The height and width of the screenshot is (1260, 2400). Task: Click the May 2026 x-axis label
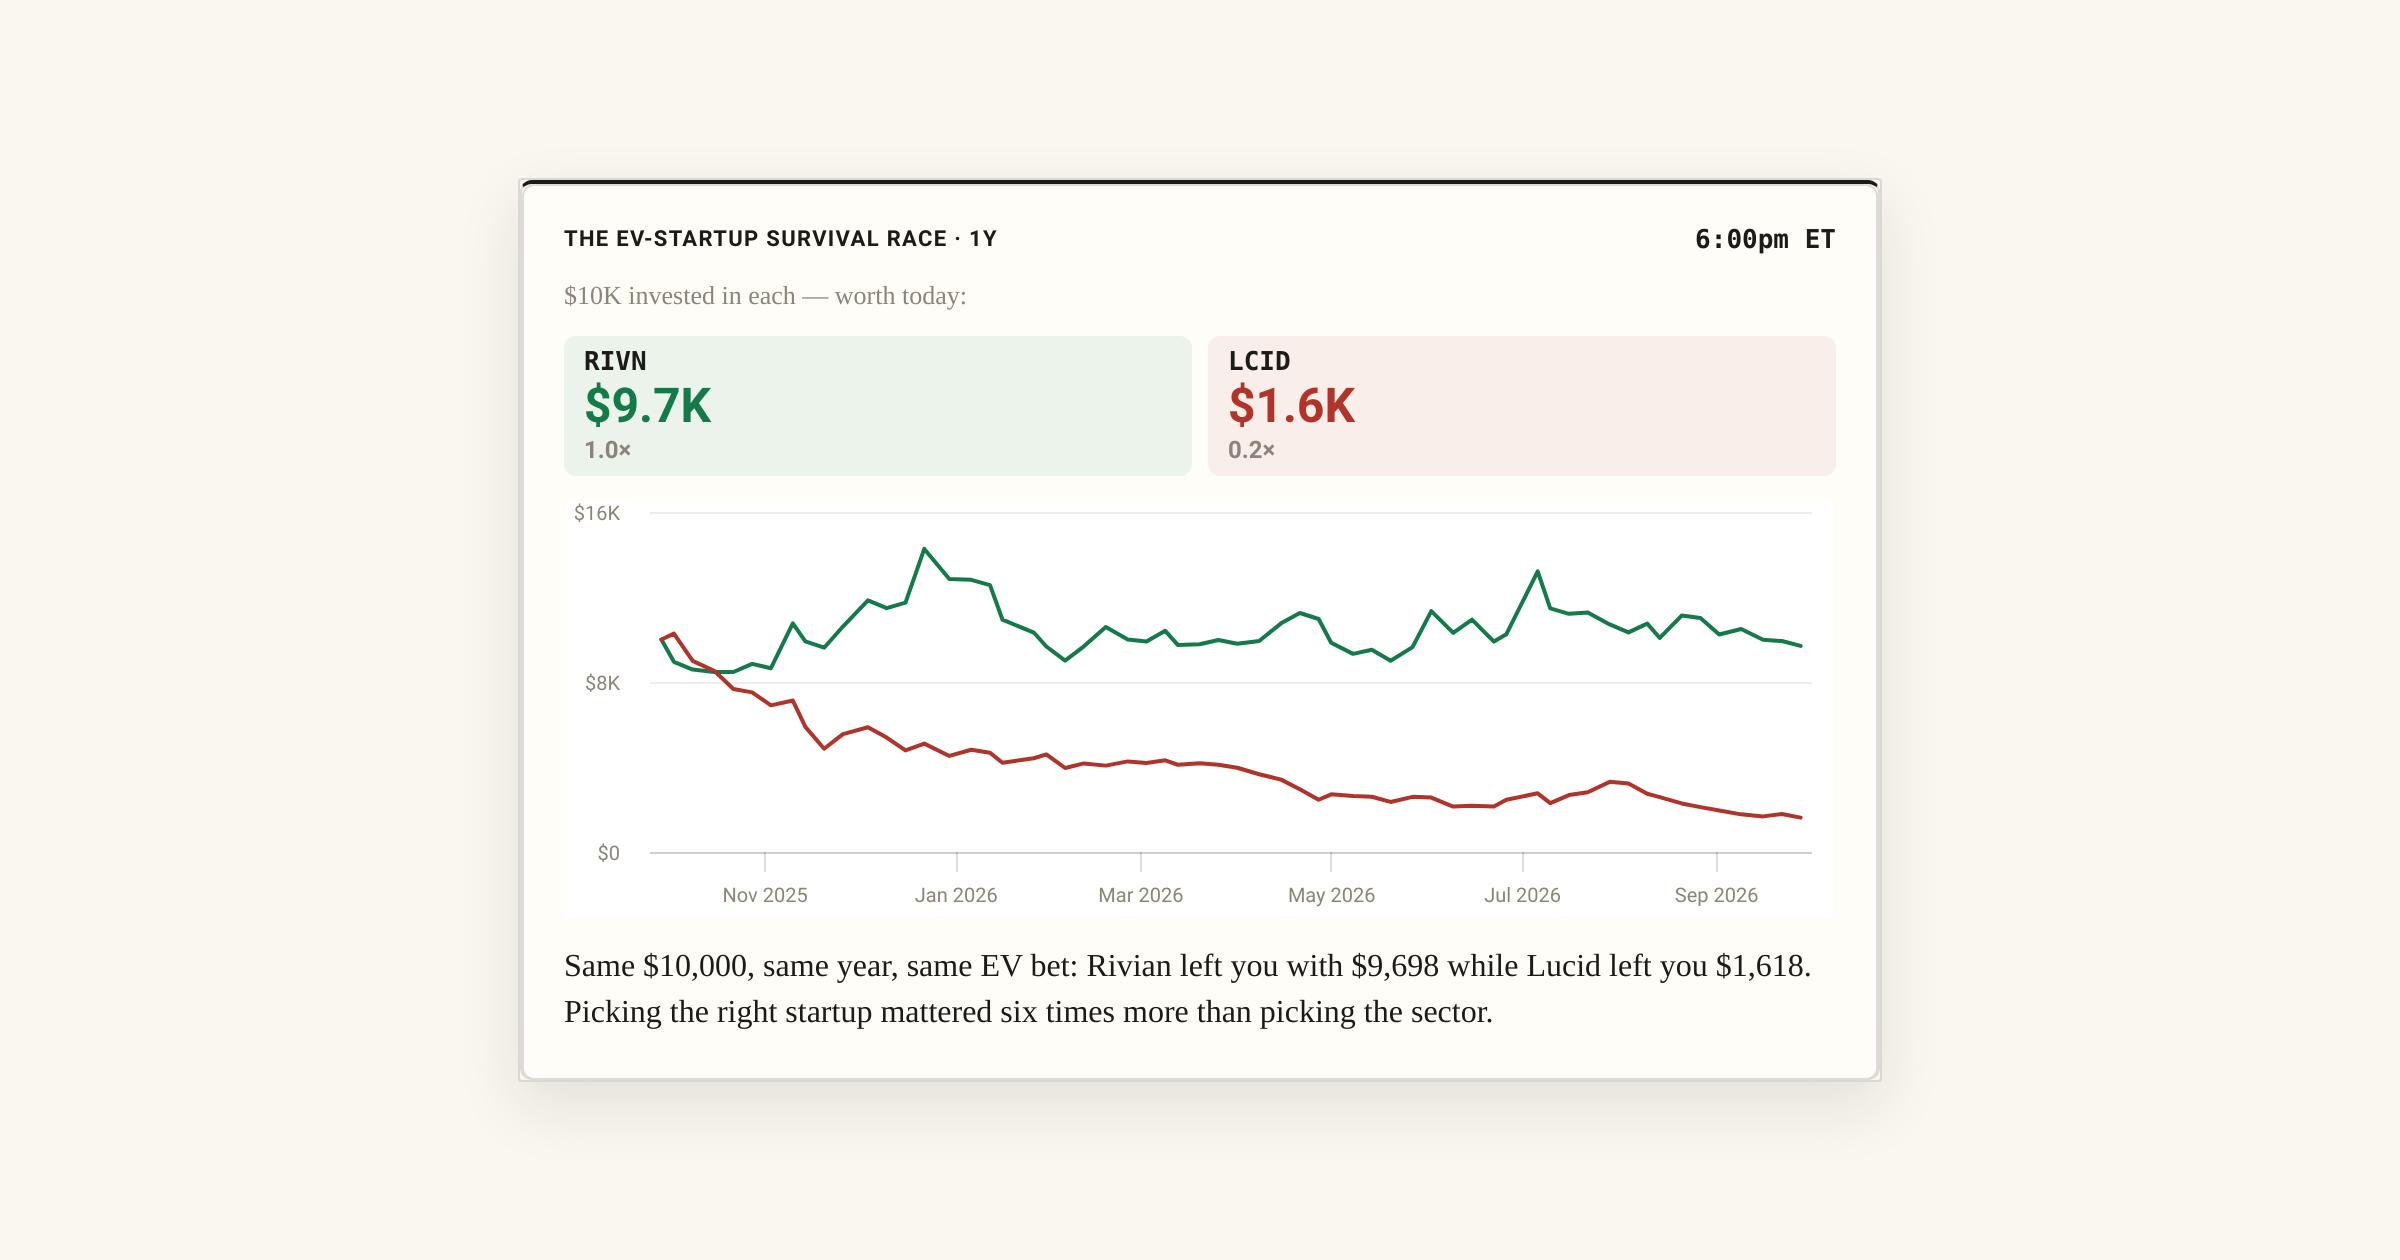point(1331,895)
